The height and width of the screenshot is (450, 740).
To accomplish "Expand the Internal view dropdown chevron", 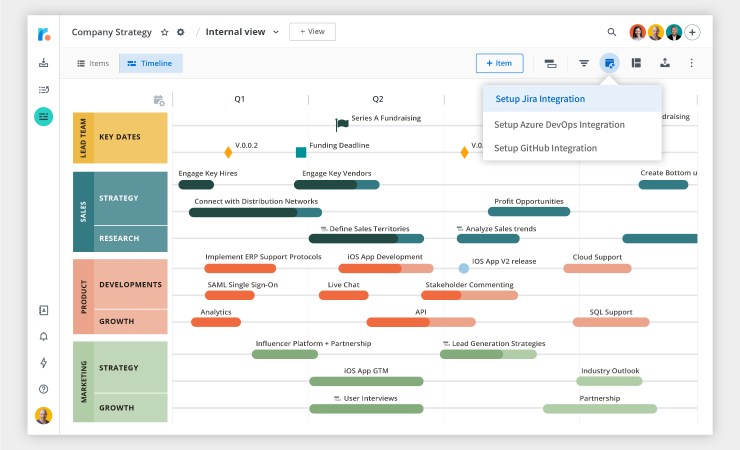I will [276, 32].
